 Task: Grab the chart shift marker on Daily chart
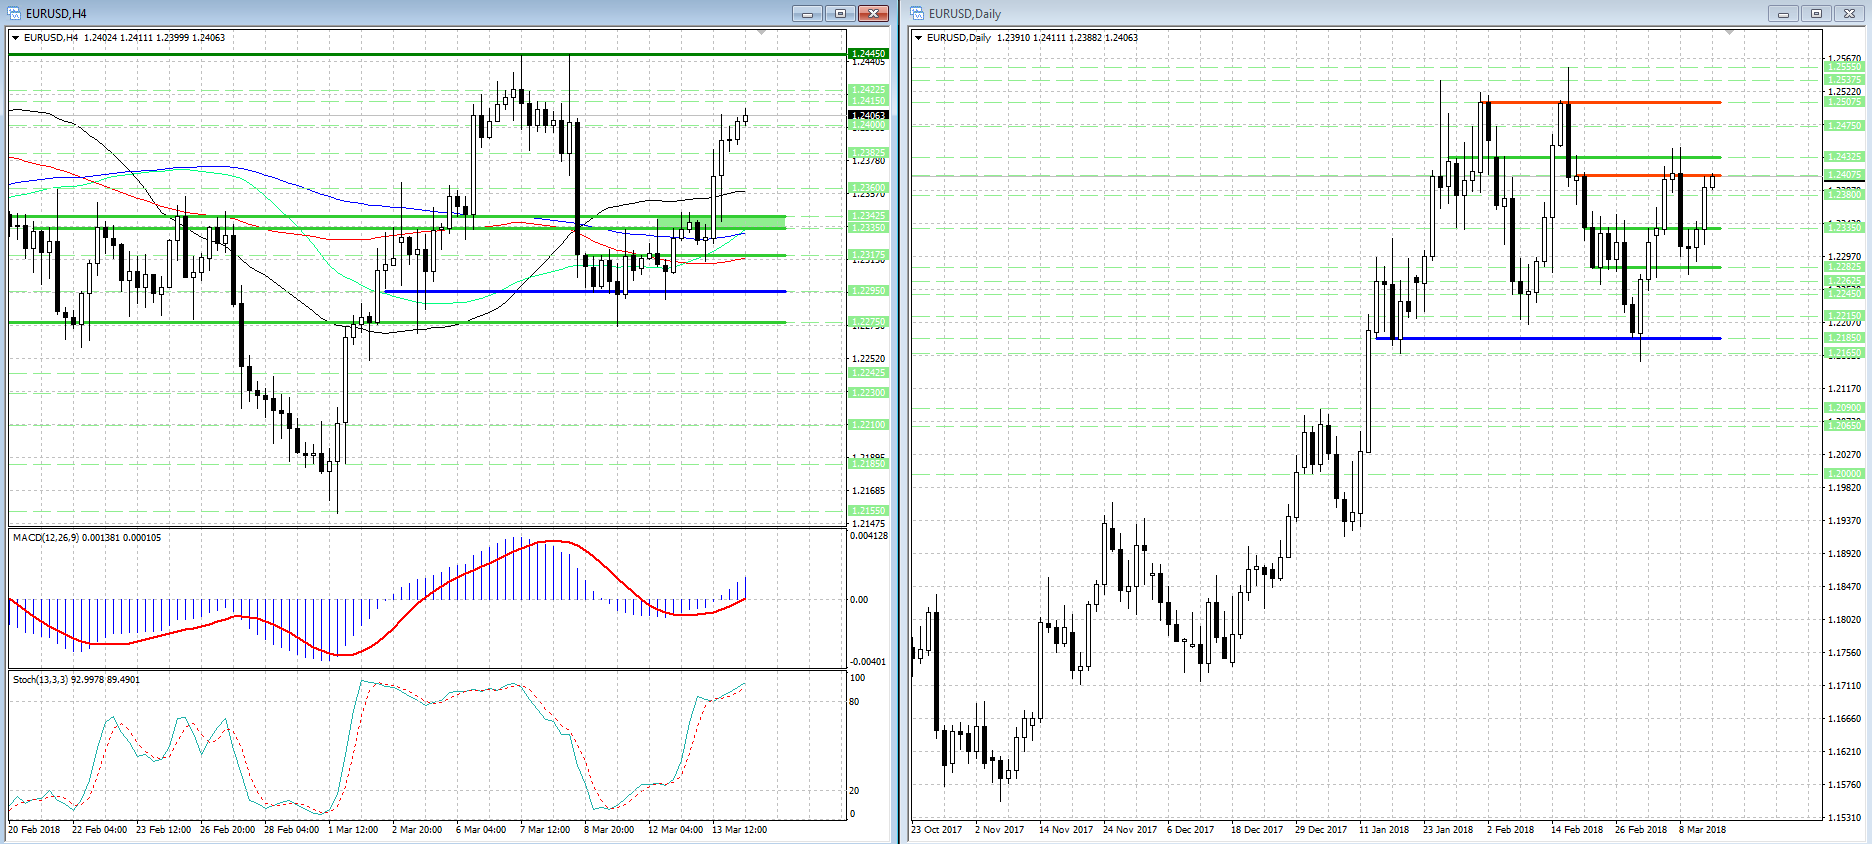click(1729, 33)
